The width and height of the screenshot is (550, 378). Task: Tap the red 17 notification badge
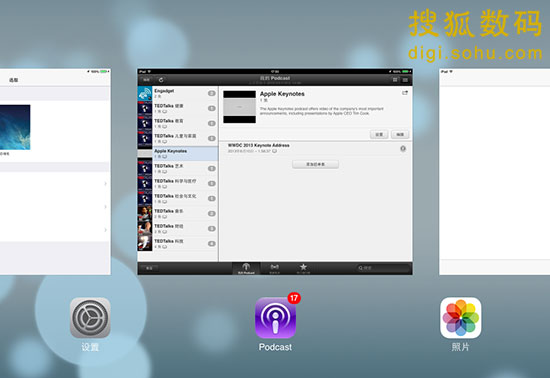(294, 298)
